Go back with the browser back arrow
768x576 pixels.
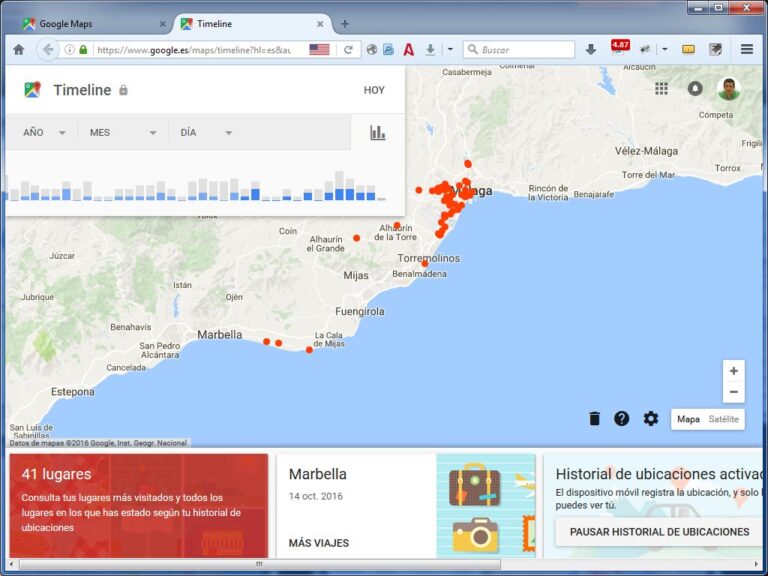pos(48,49)
